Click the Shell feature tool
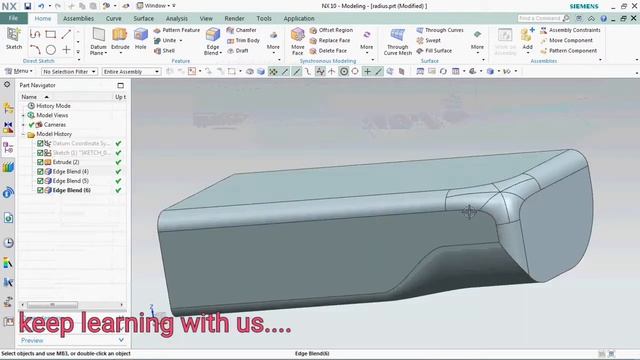The width and height of the screenshot is (640, 360). click(164, 51)
